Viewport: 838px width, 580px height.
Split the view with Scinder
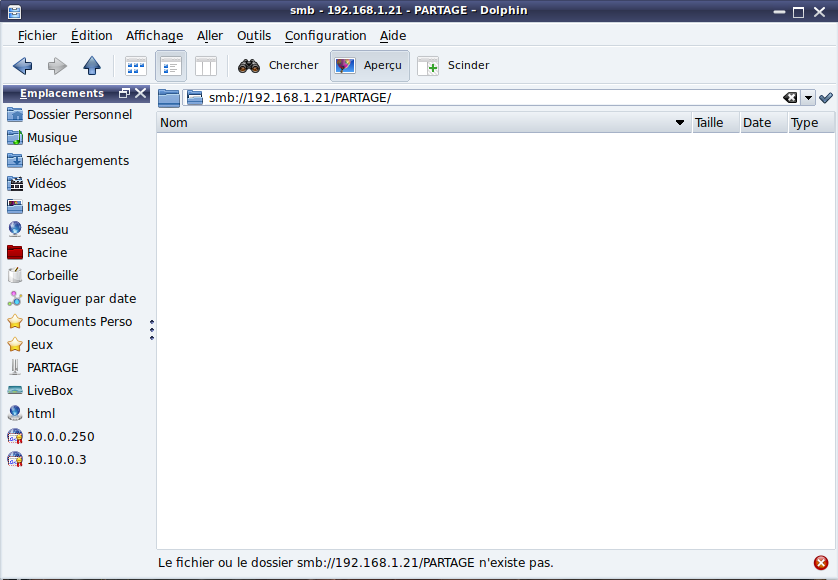[x=454, y=66]
